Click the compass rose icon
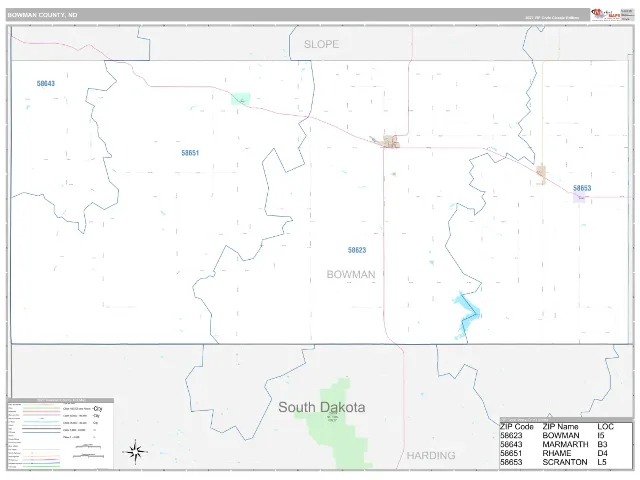 click(x=136, y=452)
